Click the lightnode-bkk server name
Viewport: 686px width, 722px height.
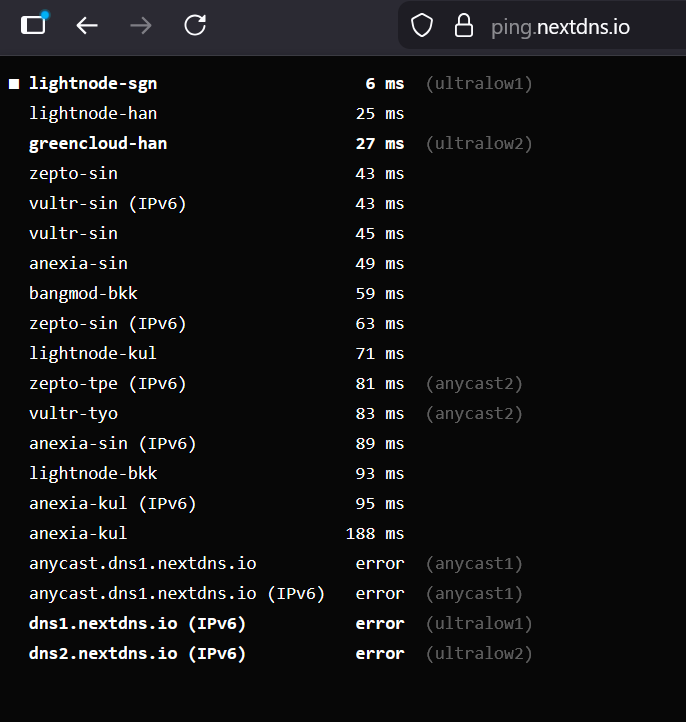pos(93,474)
